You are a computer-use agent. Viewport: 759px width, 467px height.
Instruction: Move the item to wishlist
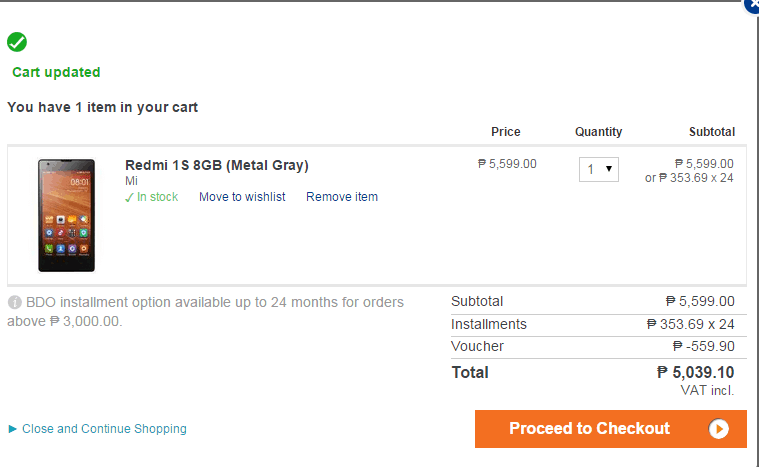click(242, 197)
